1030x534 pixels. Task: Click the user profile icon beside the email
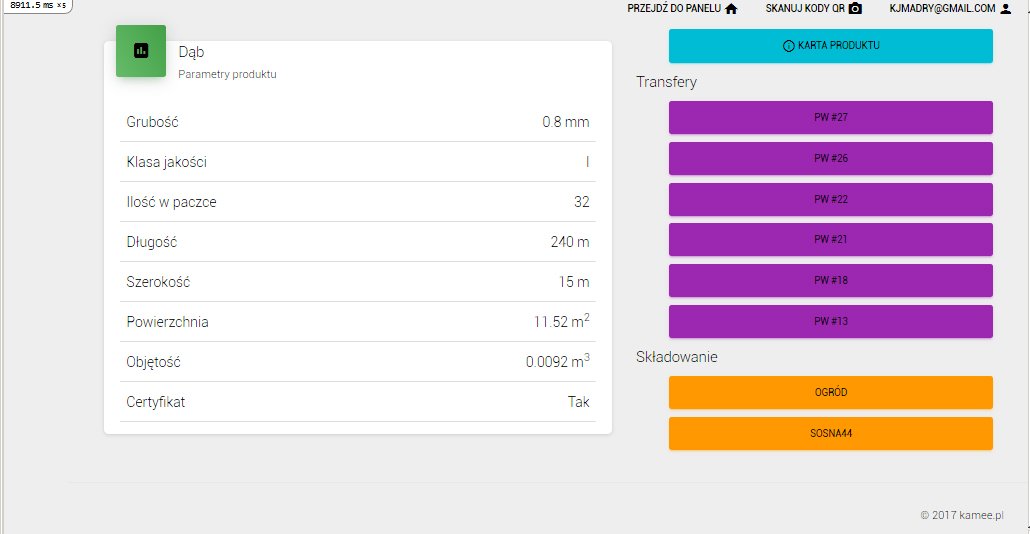1006,9
